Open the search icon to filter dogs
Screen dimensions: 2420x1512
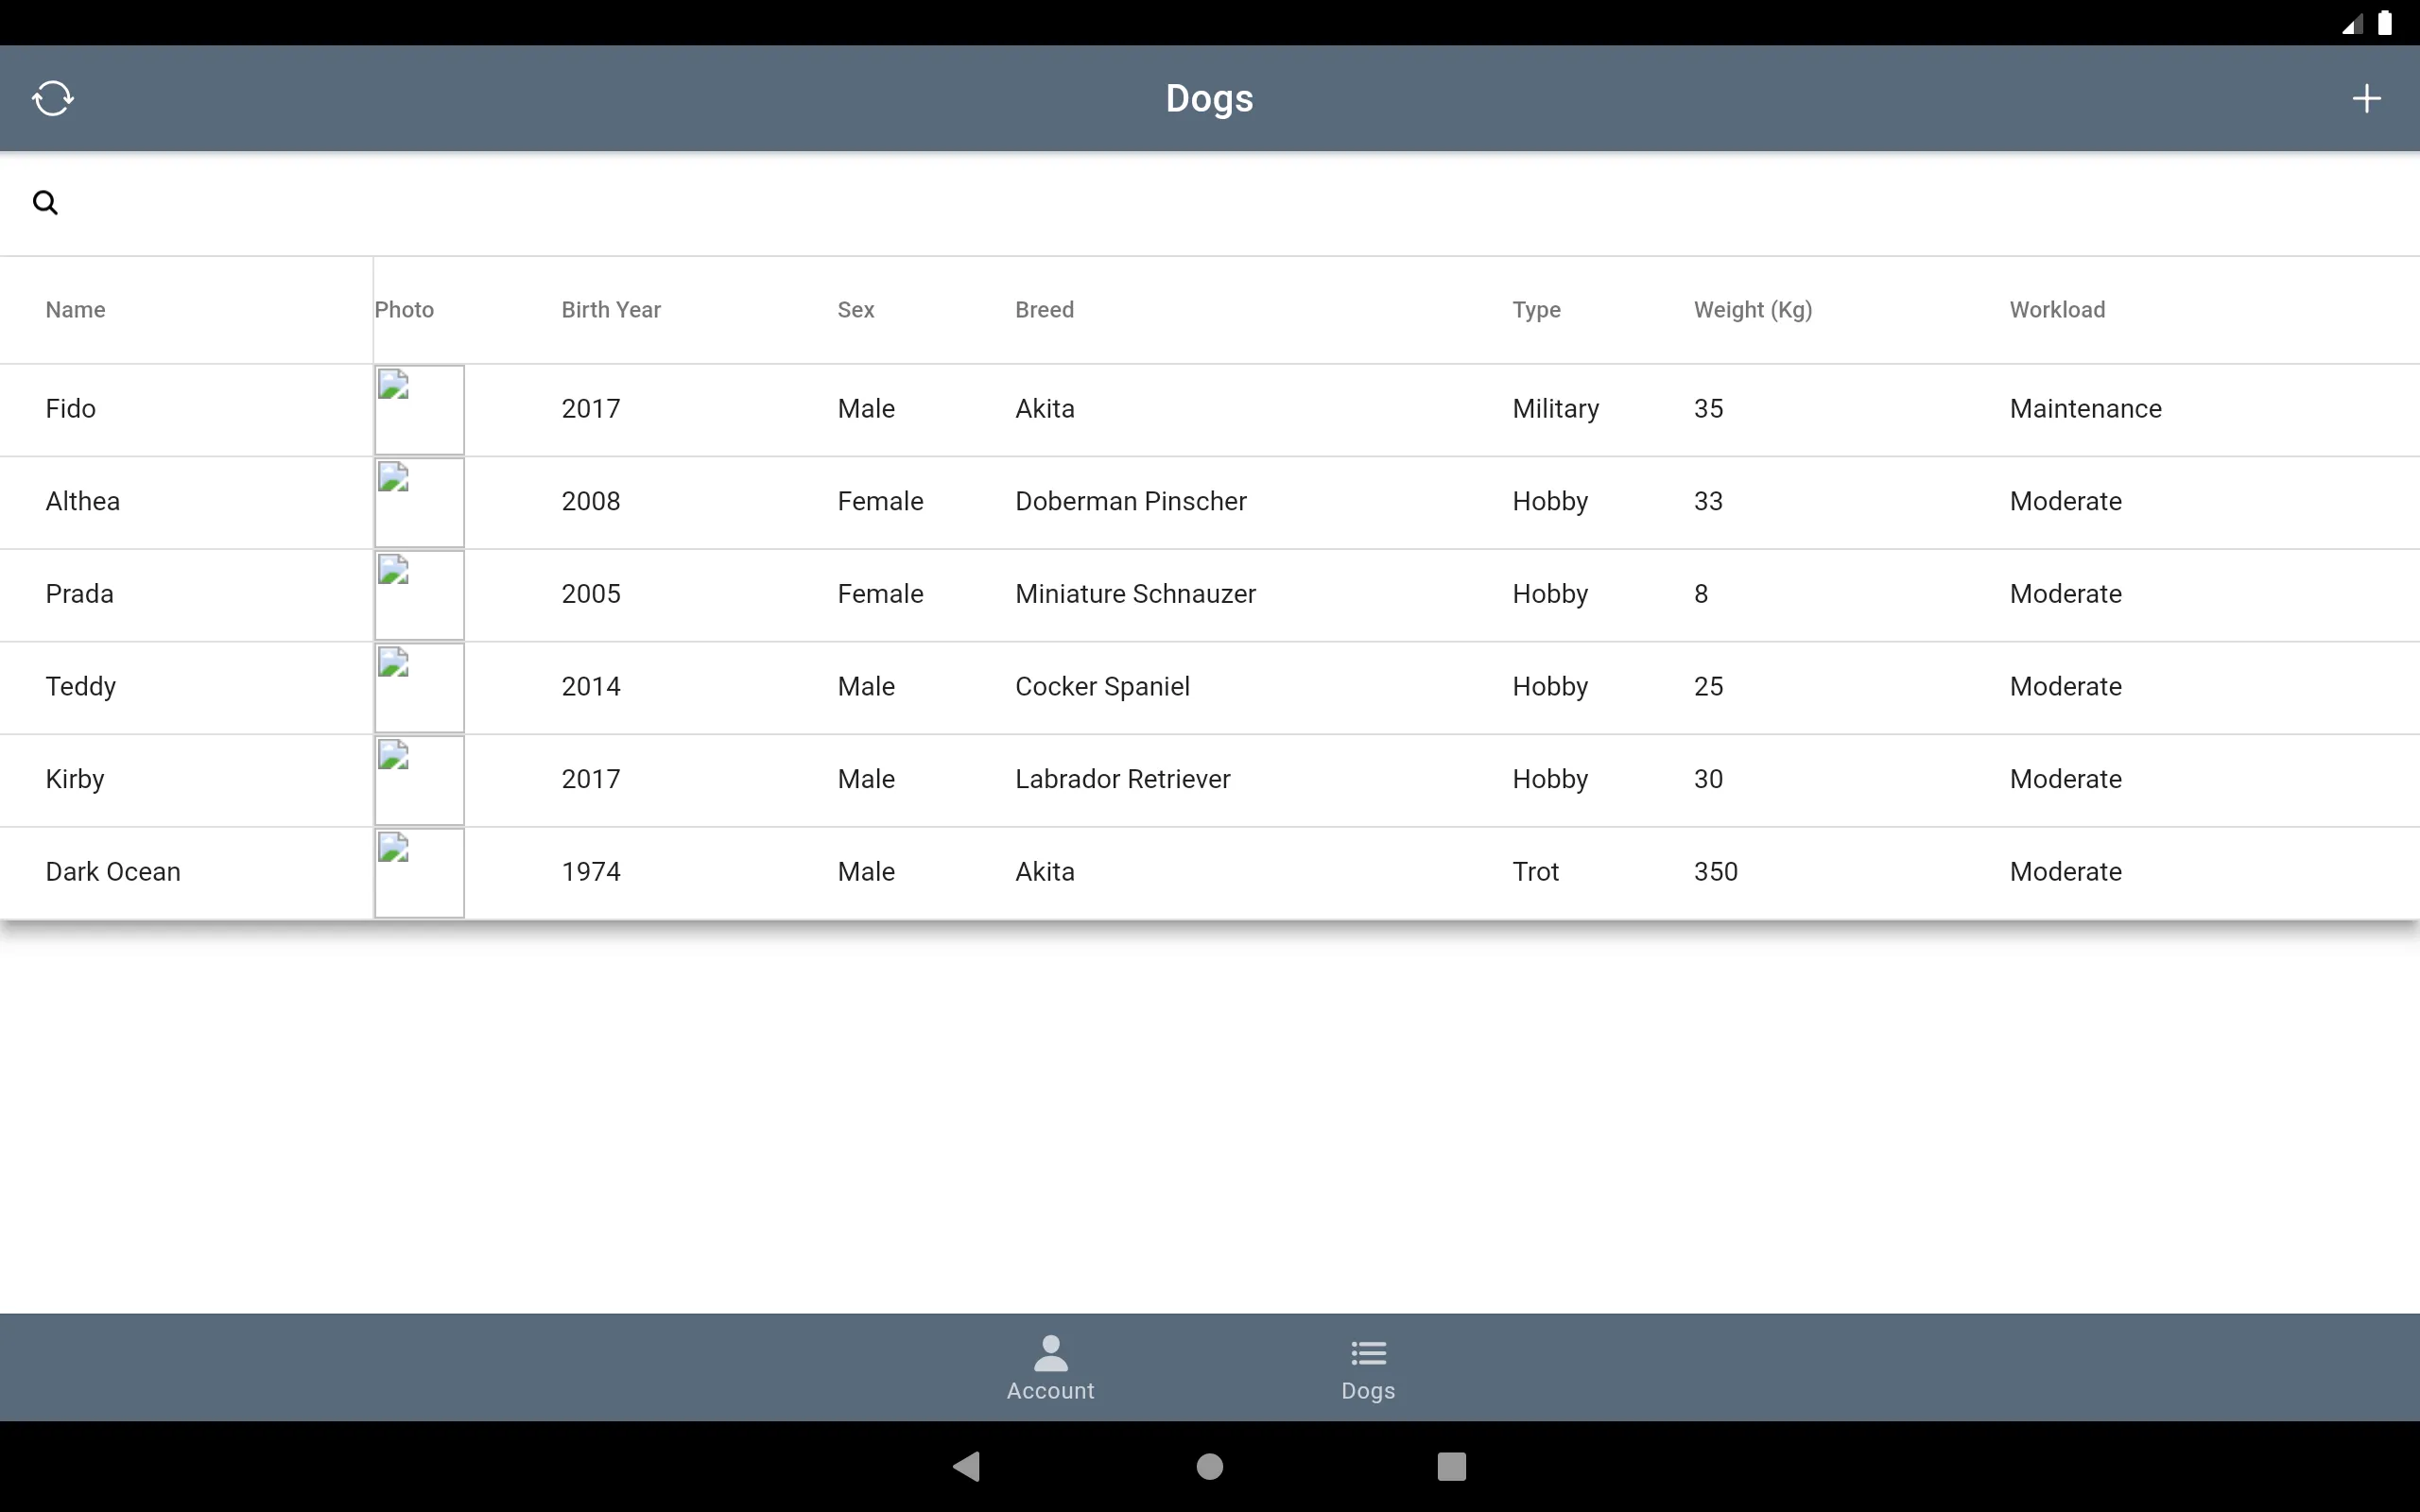(45, 200)
